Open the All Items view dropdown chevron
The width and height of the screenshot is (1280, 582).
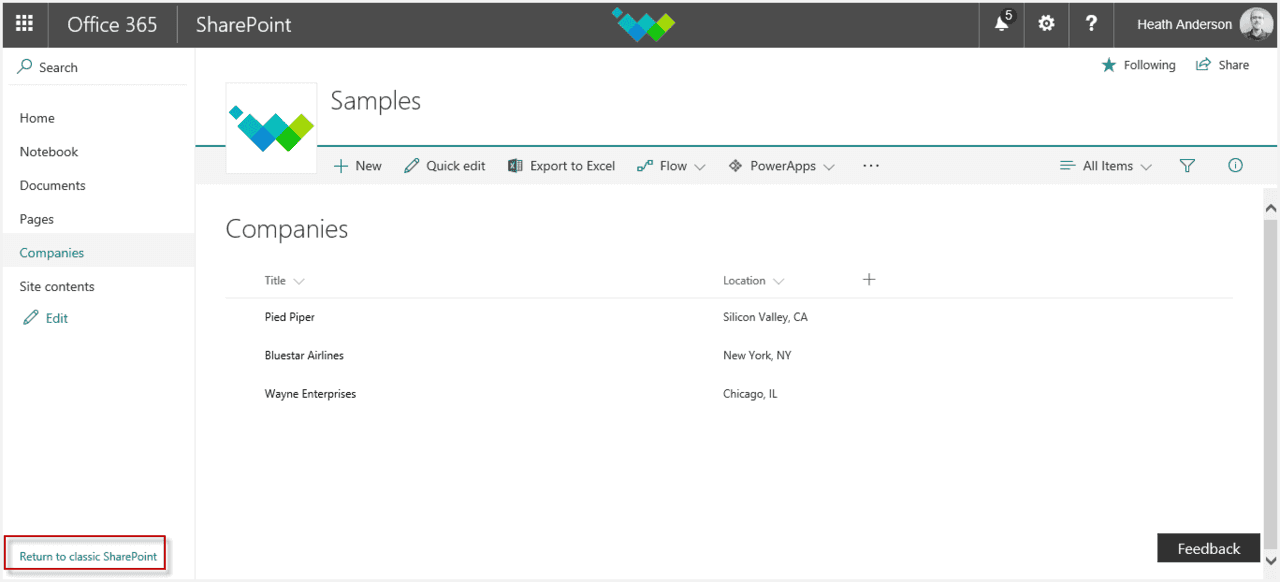pyautogui.click(x=1146, y=167)
